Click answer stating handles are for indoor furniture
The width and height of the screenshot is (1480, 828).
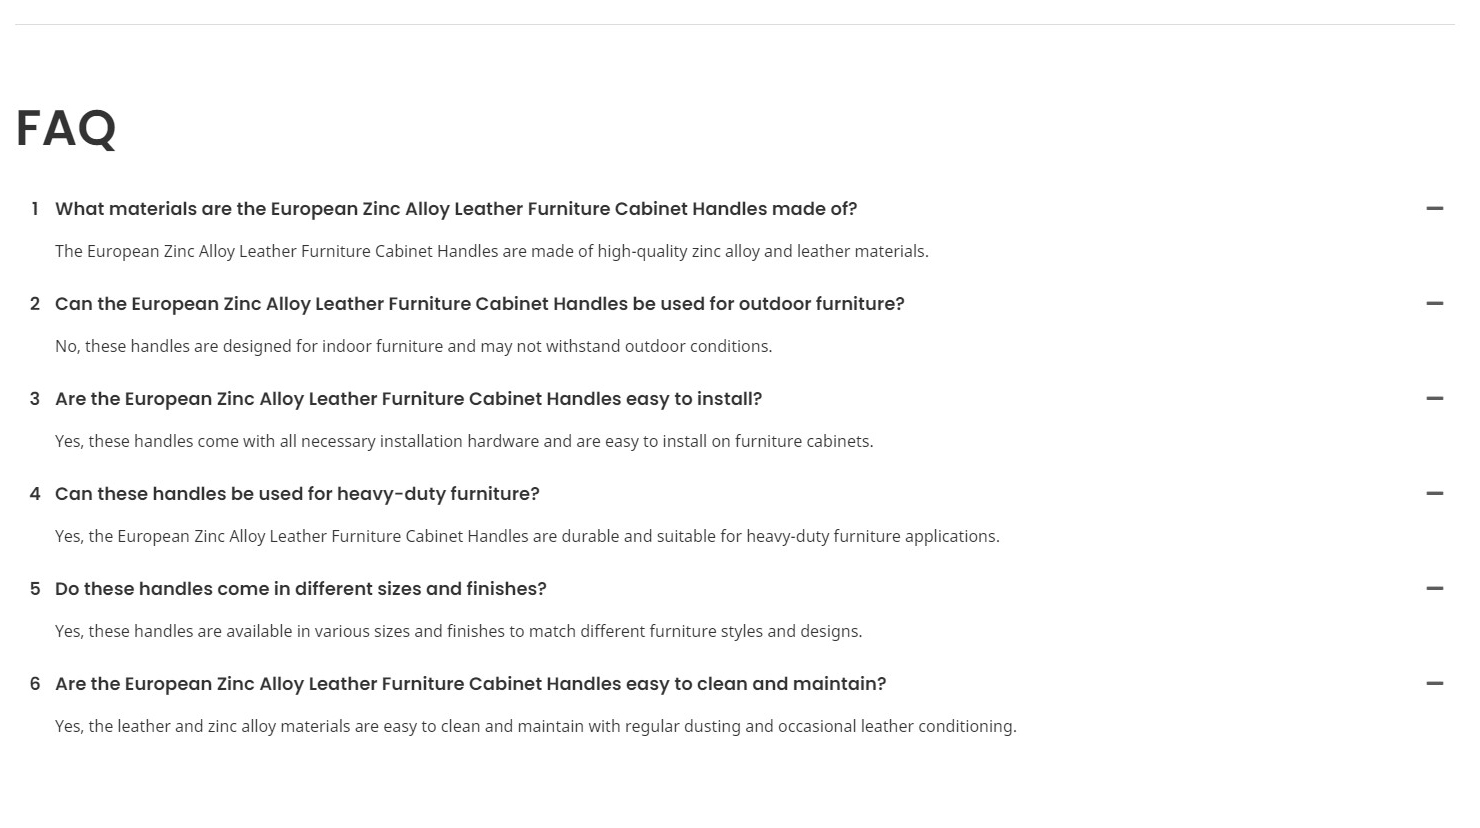click(x=414, y=346)
